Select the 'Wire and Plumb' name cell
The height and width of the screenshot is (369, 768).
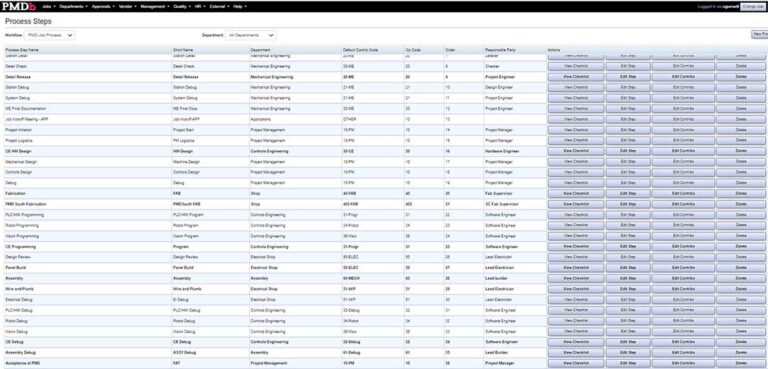click(x=88, y=289)
